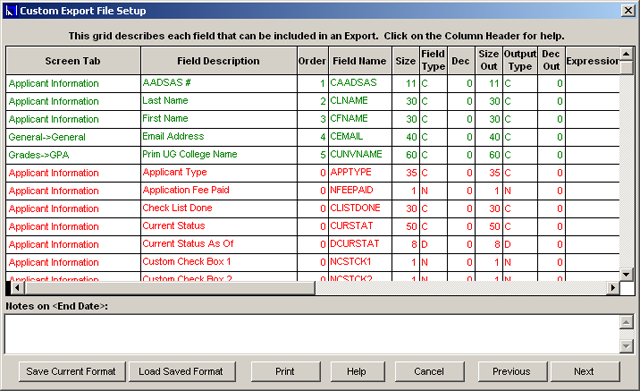This screenshot has height=391, width=640.
Task: Click the Screen Tab column header
Action: coord(73,61)
